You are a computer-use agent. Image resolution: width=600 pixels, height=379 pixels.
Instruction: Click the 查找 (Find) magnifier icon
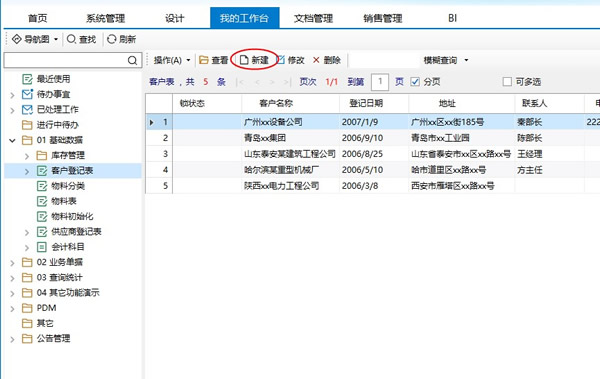tap(71, 39)
